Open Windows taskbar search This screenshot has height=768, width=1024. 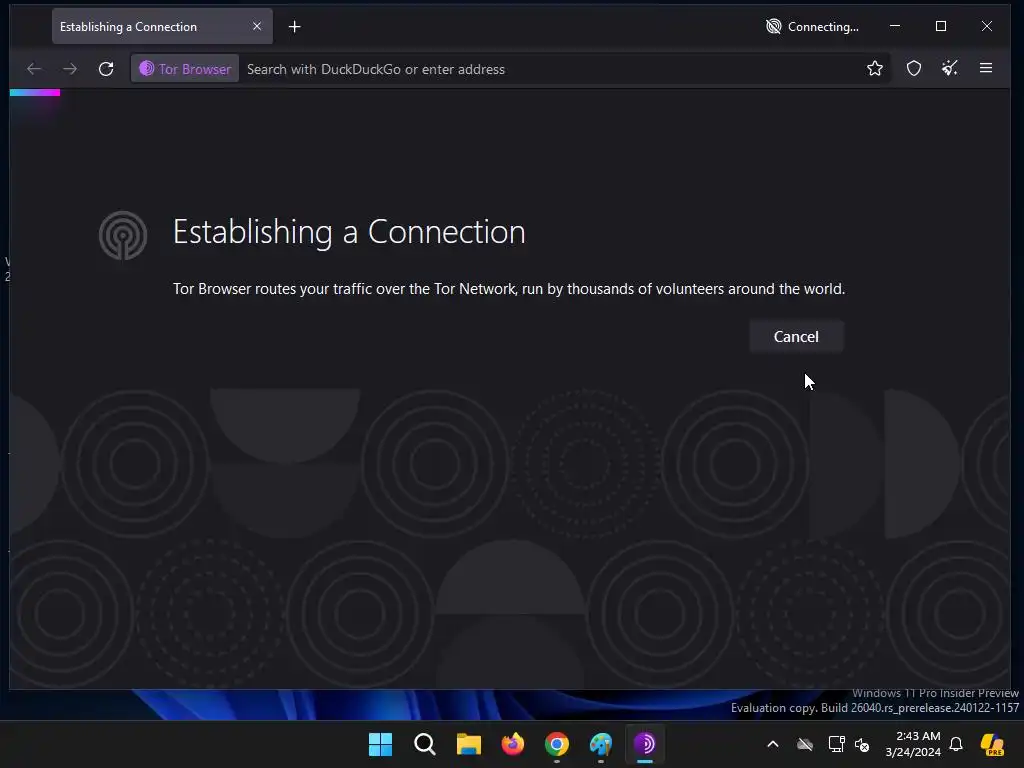point(424,744)
